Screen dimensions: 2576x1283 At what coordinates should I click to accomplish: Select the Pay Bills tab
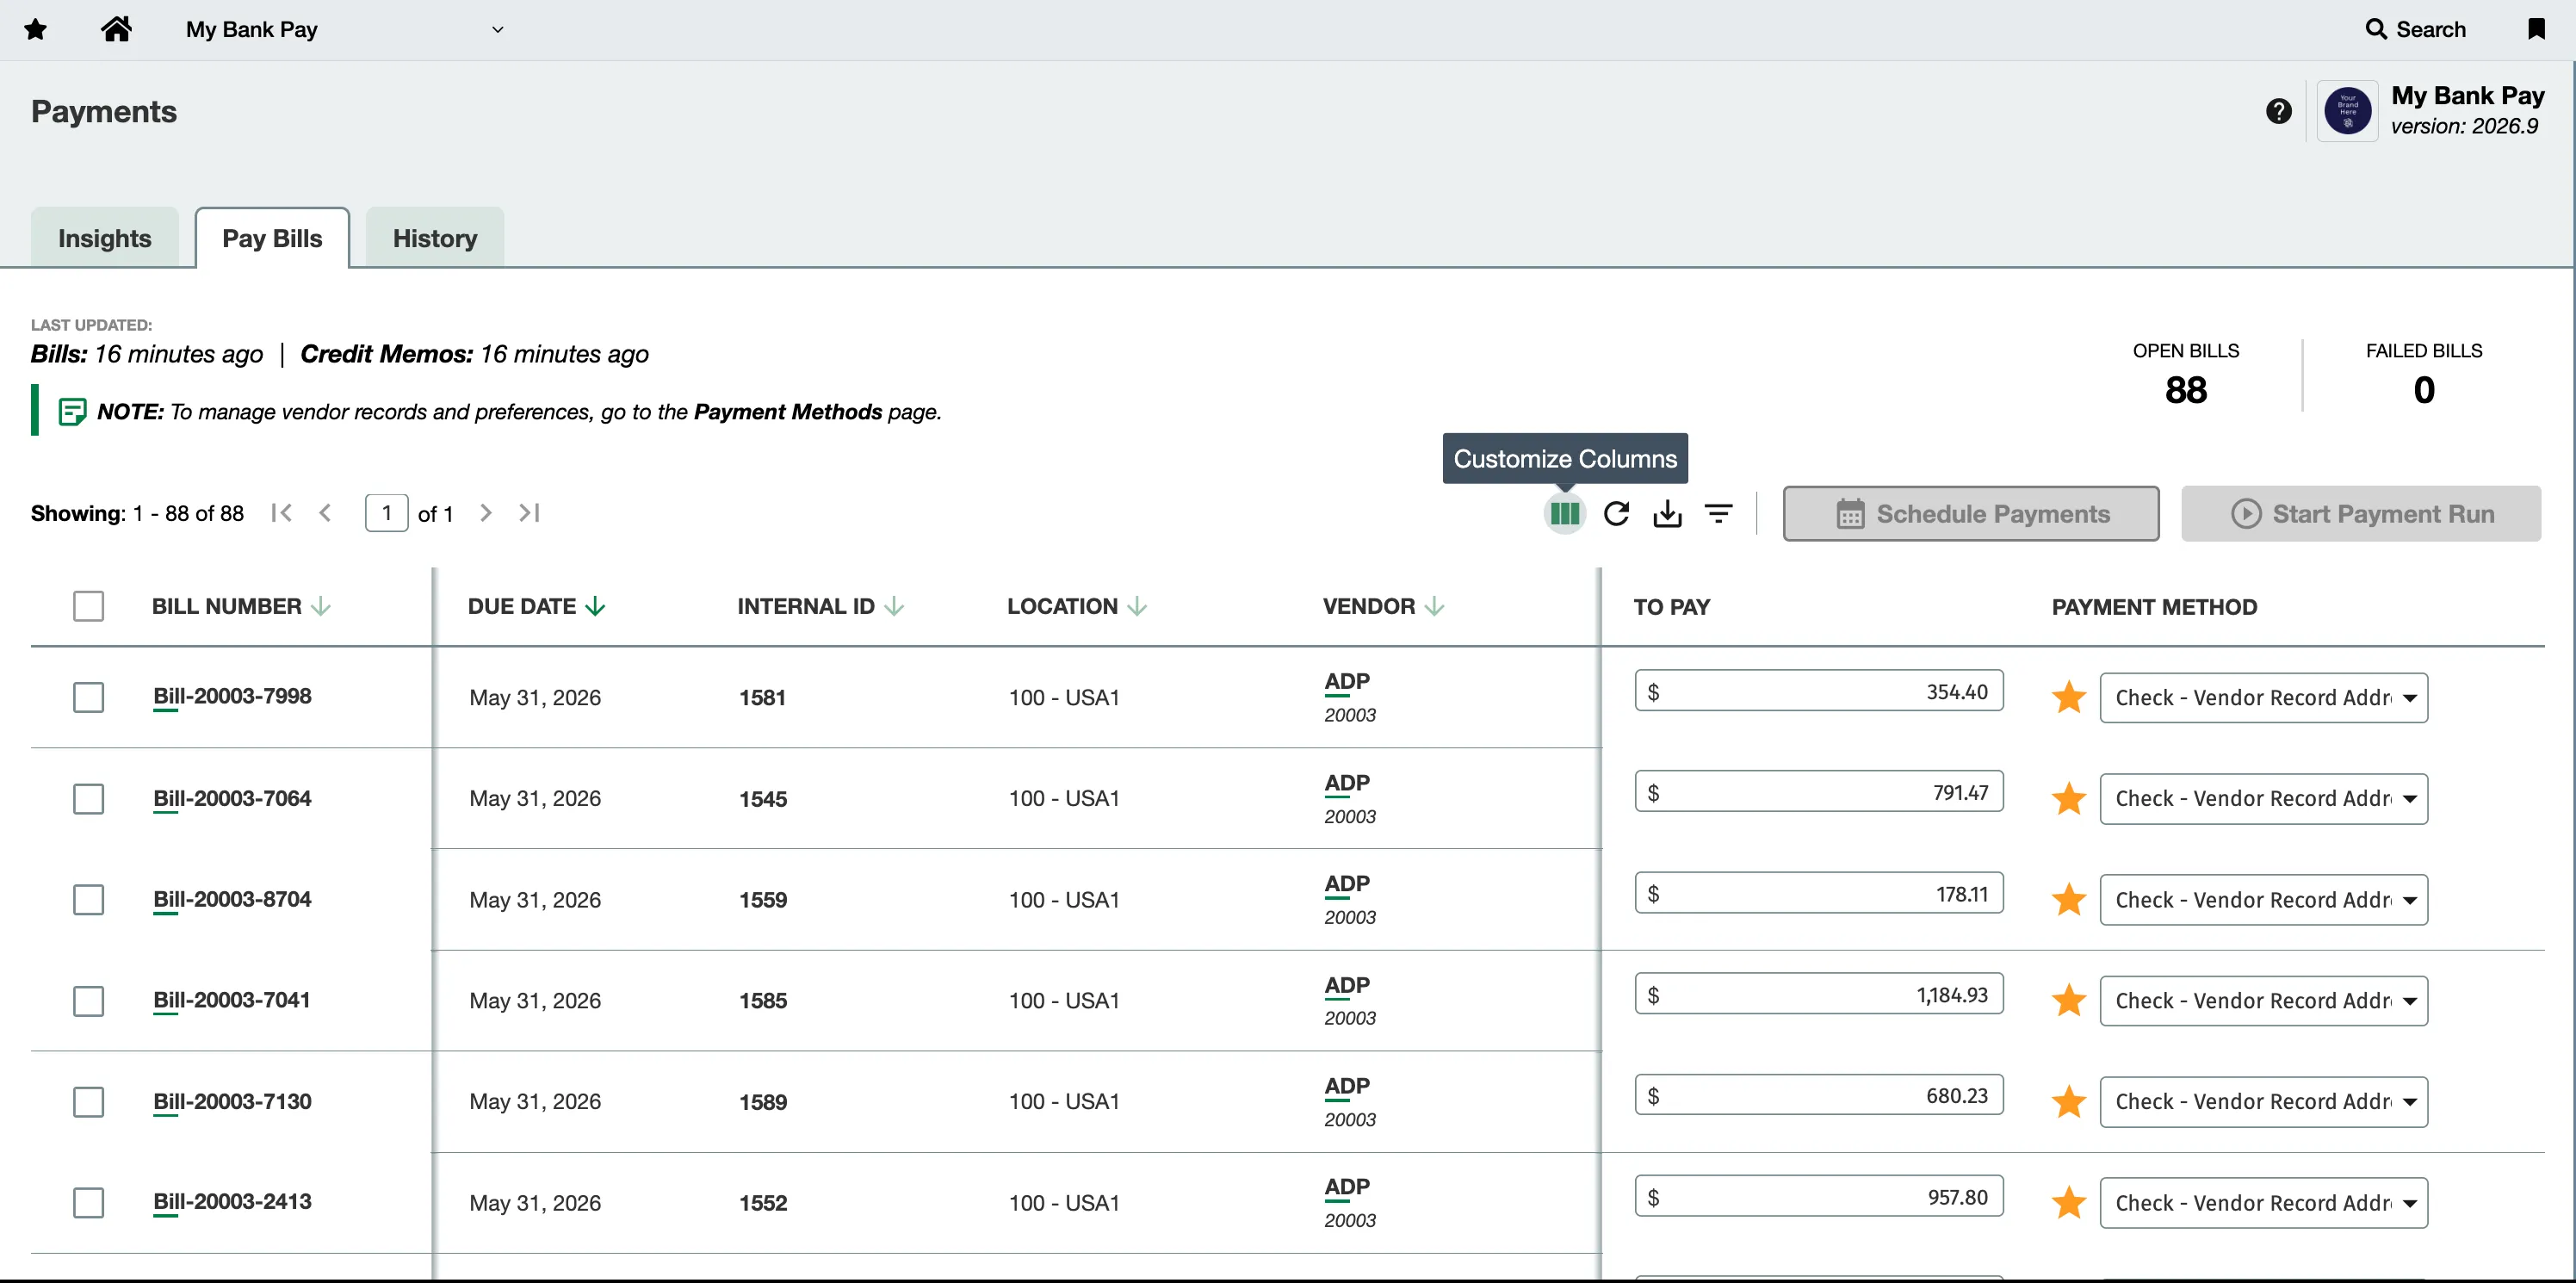point(272,238)
